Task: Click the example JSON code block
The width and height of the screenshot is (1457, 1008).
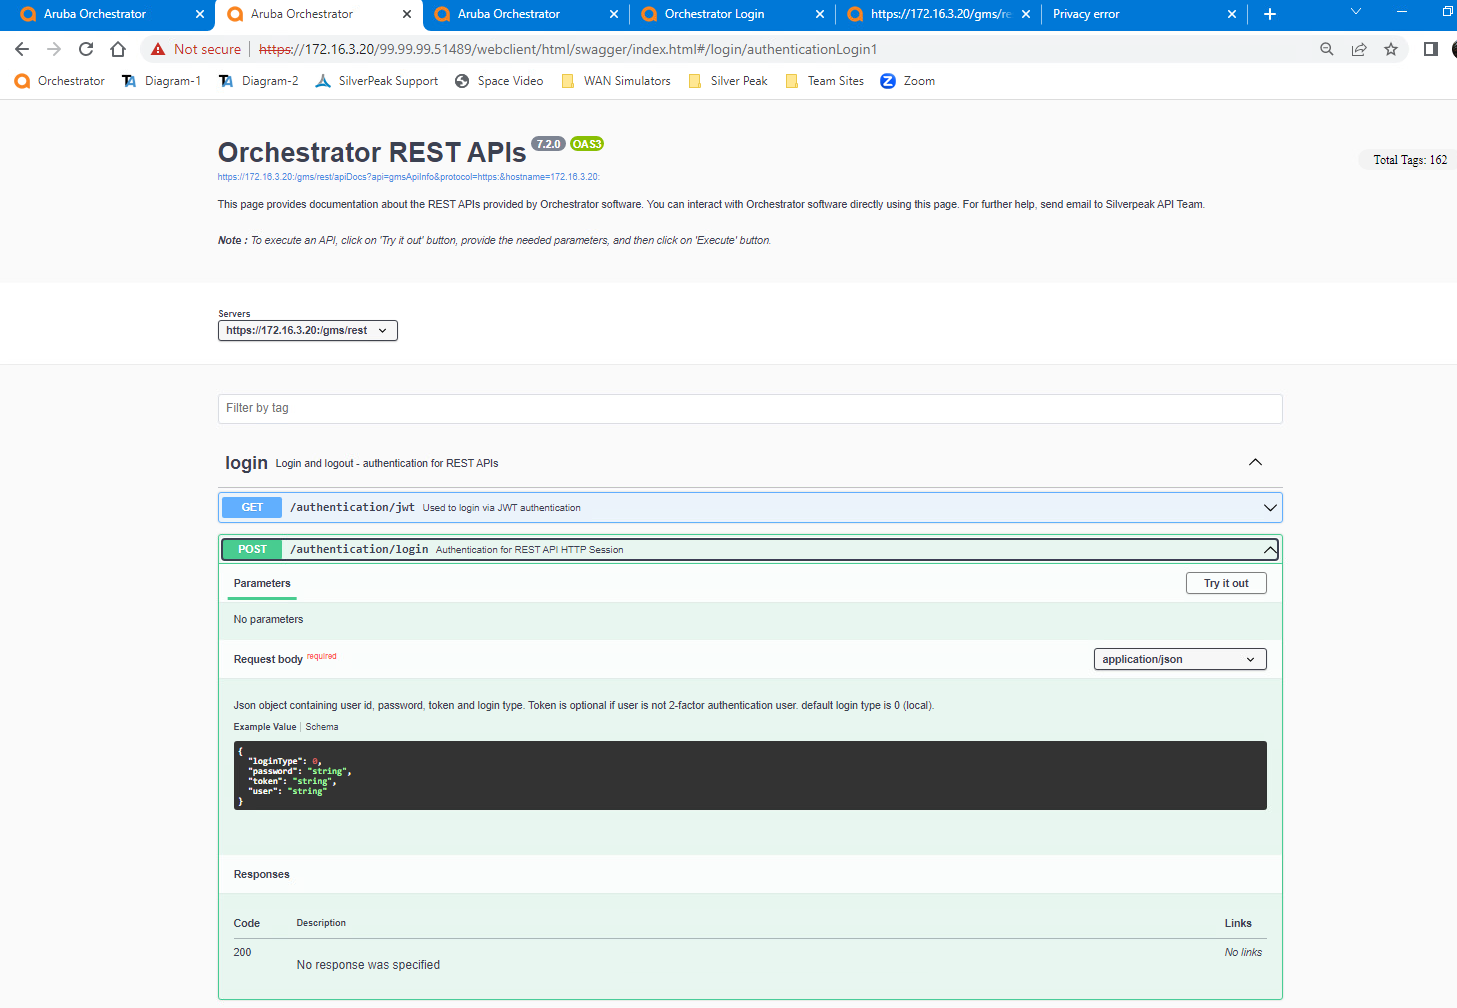Action: 750,775
